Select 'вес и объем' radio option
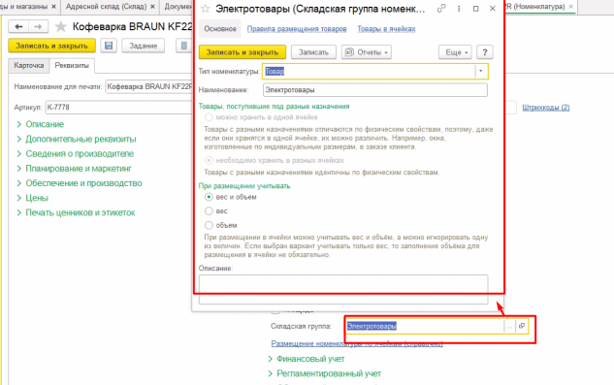This screenshot has width=614, height=385. (x=209, y=197)
